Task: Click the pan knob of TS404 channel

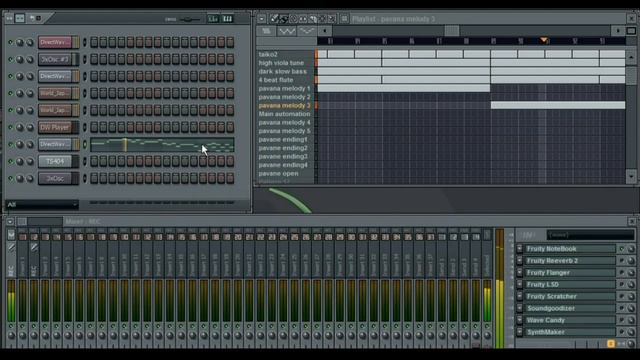Action: pos(20,162)
